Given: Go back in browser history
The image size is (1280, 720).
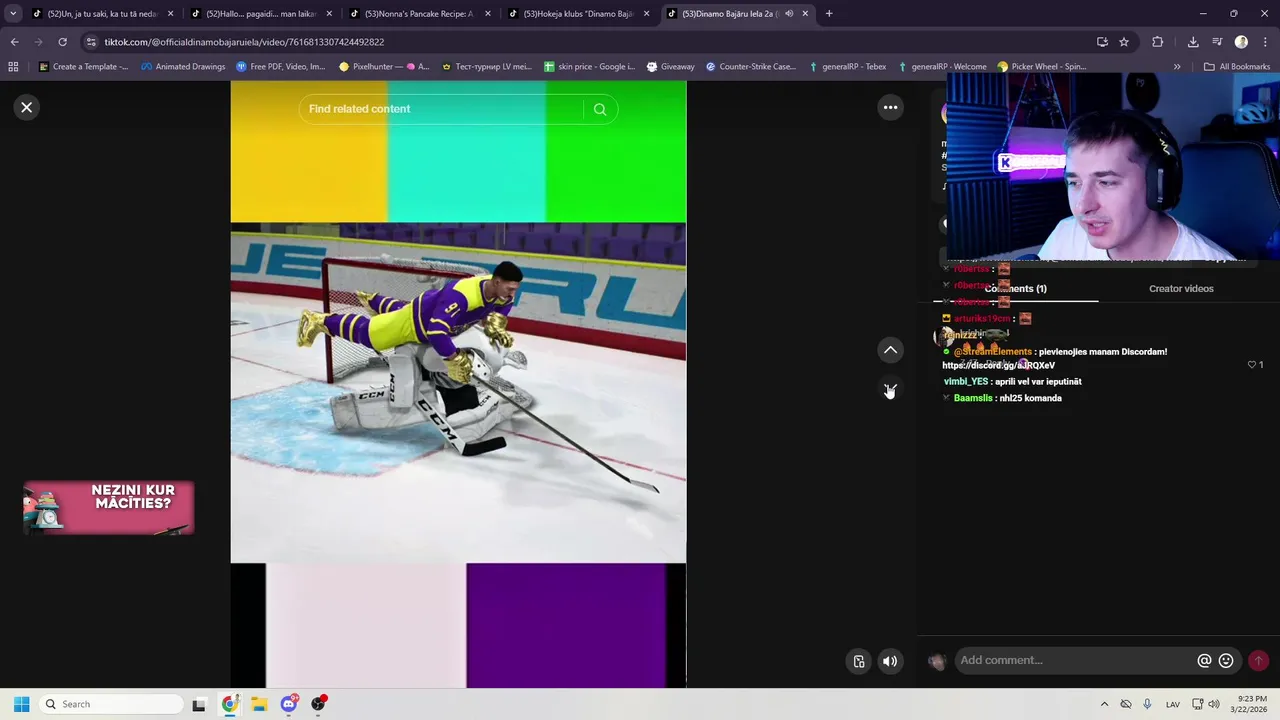Looking at the screenshot, I should click(14, 42).
